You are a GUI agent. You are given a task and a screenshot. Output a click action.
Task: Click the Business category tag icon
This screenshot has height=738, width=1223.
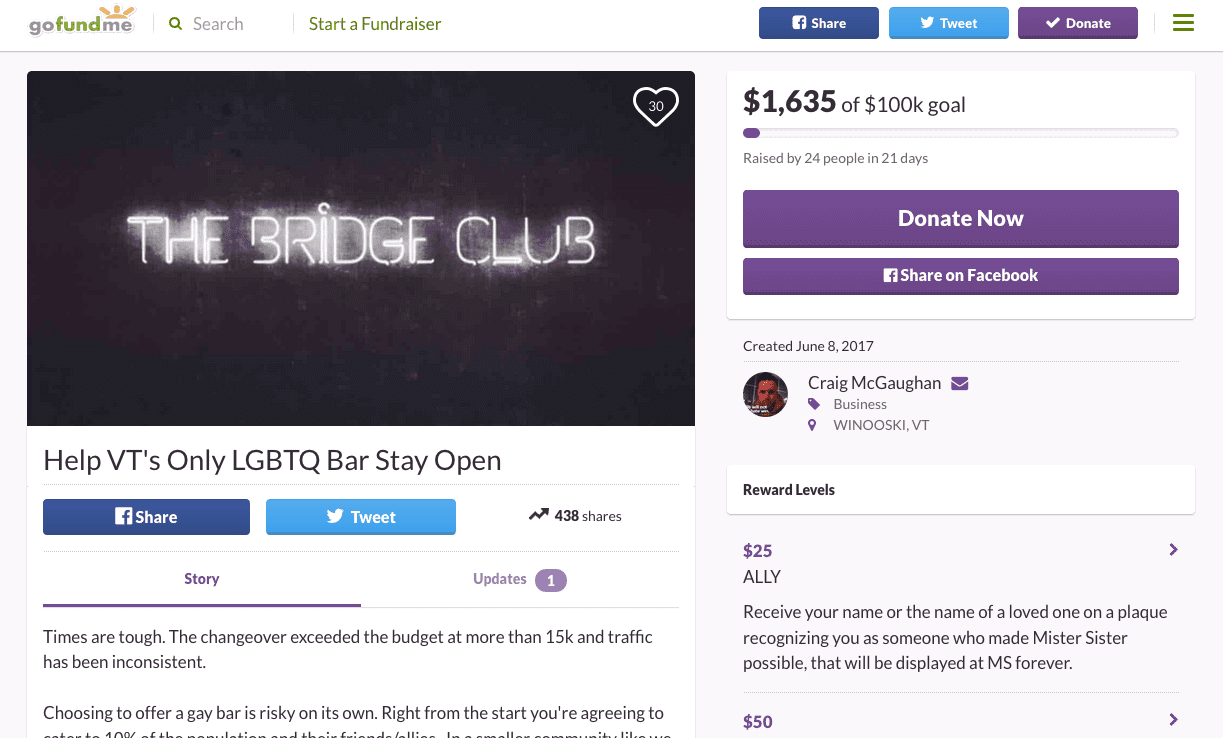tap(814, 404)
